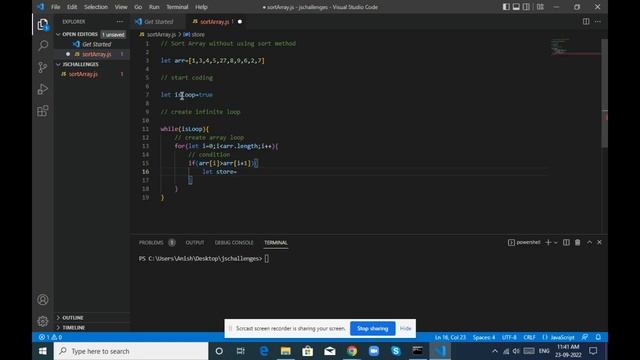Open the feedback icon in status bar
Viewport: 640px width, 360px height.
[x=585, y=337]
